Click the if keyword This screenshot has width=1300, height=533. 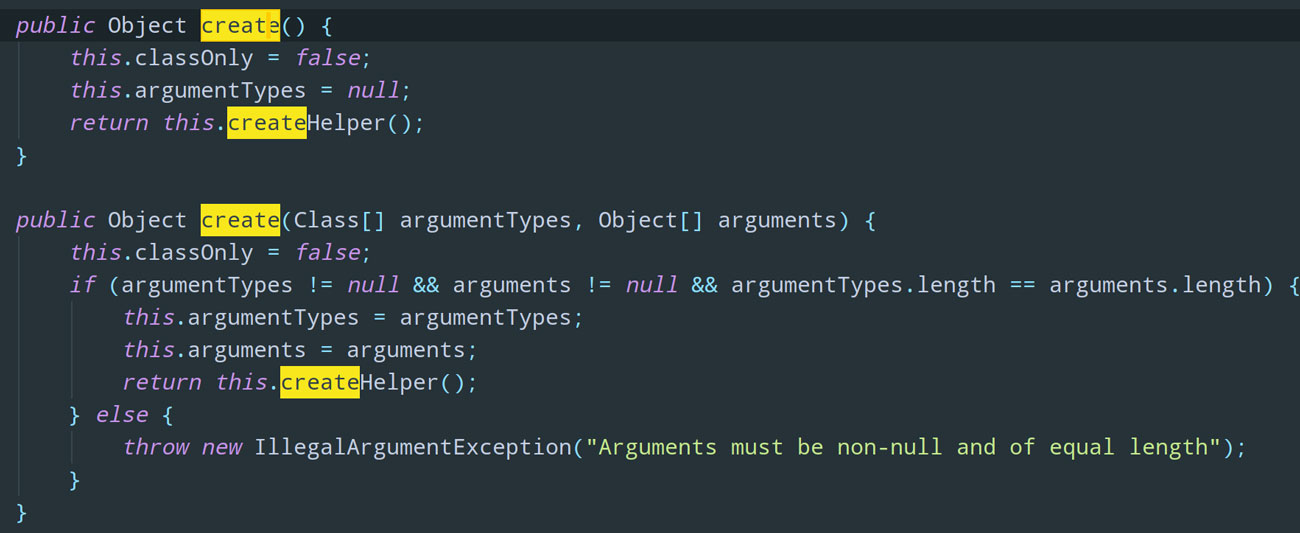[x=82, y=285]
